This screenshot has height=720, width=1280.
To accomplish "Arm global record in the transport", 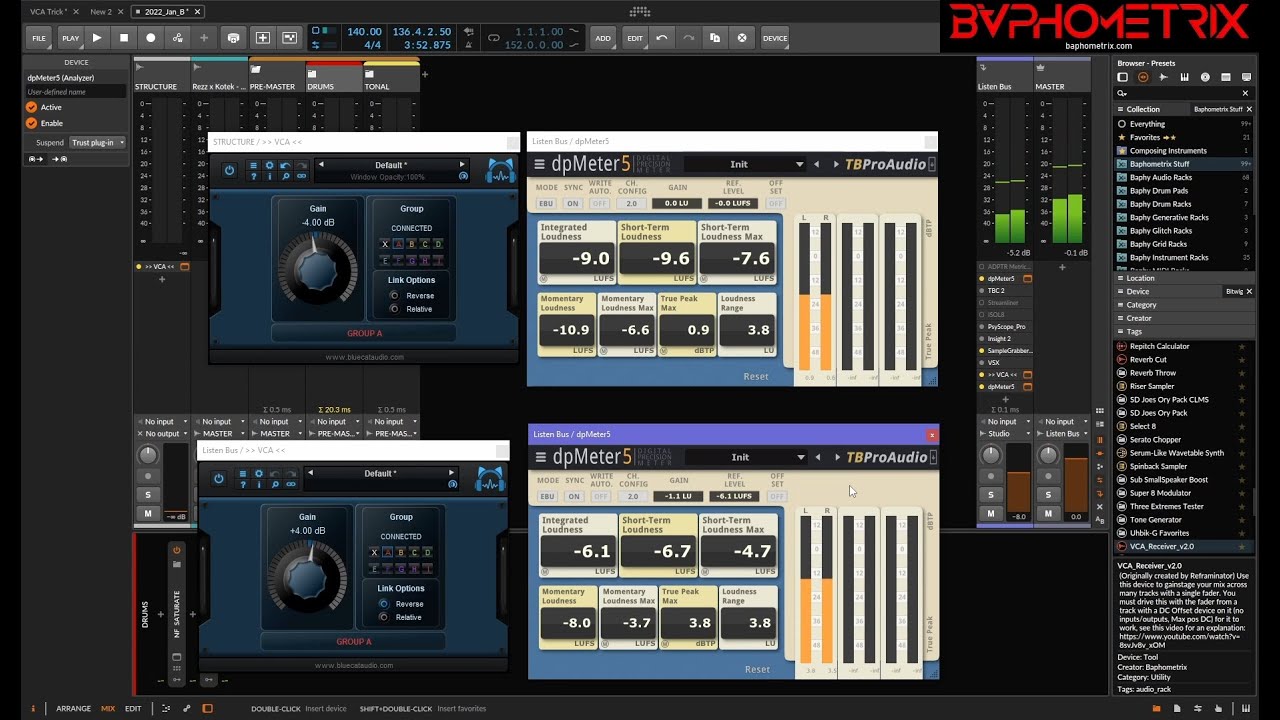I will [x=151, y=38].
